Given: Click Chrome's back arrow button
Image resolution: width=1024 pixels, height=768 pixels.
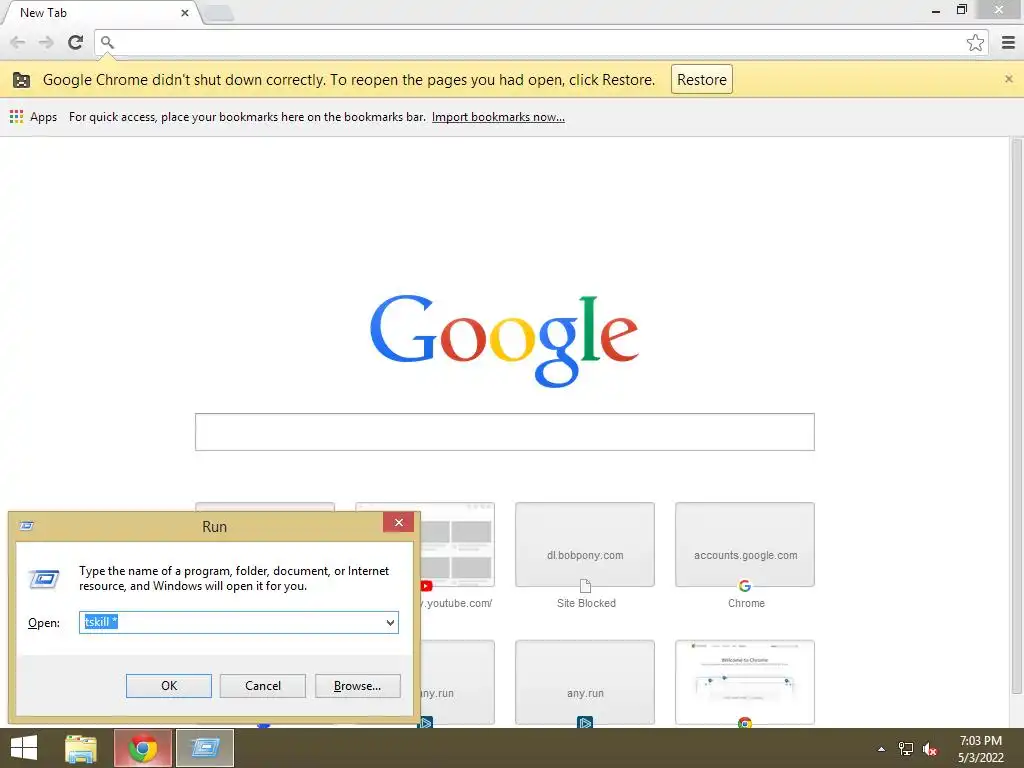Looking at the screenshot, I should 18,42.
